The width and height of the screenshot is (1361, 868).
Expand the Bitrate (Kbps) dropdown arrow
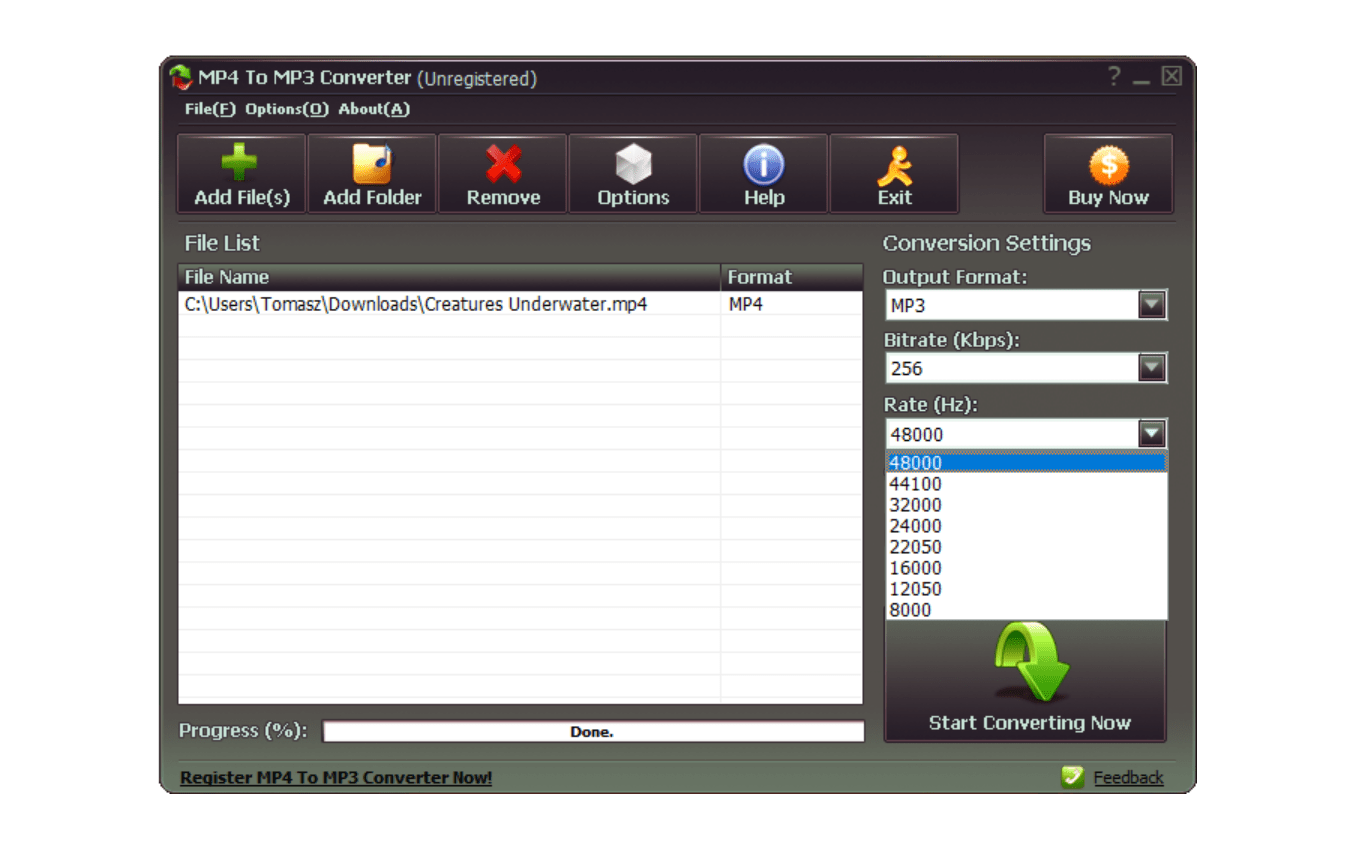[1152, 369]
